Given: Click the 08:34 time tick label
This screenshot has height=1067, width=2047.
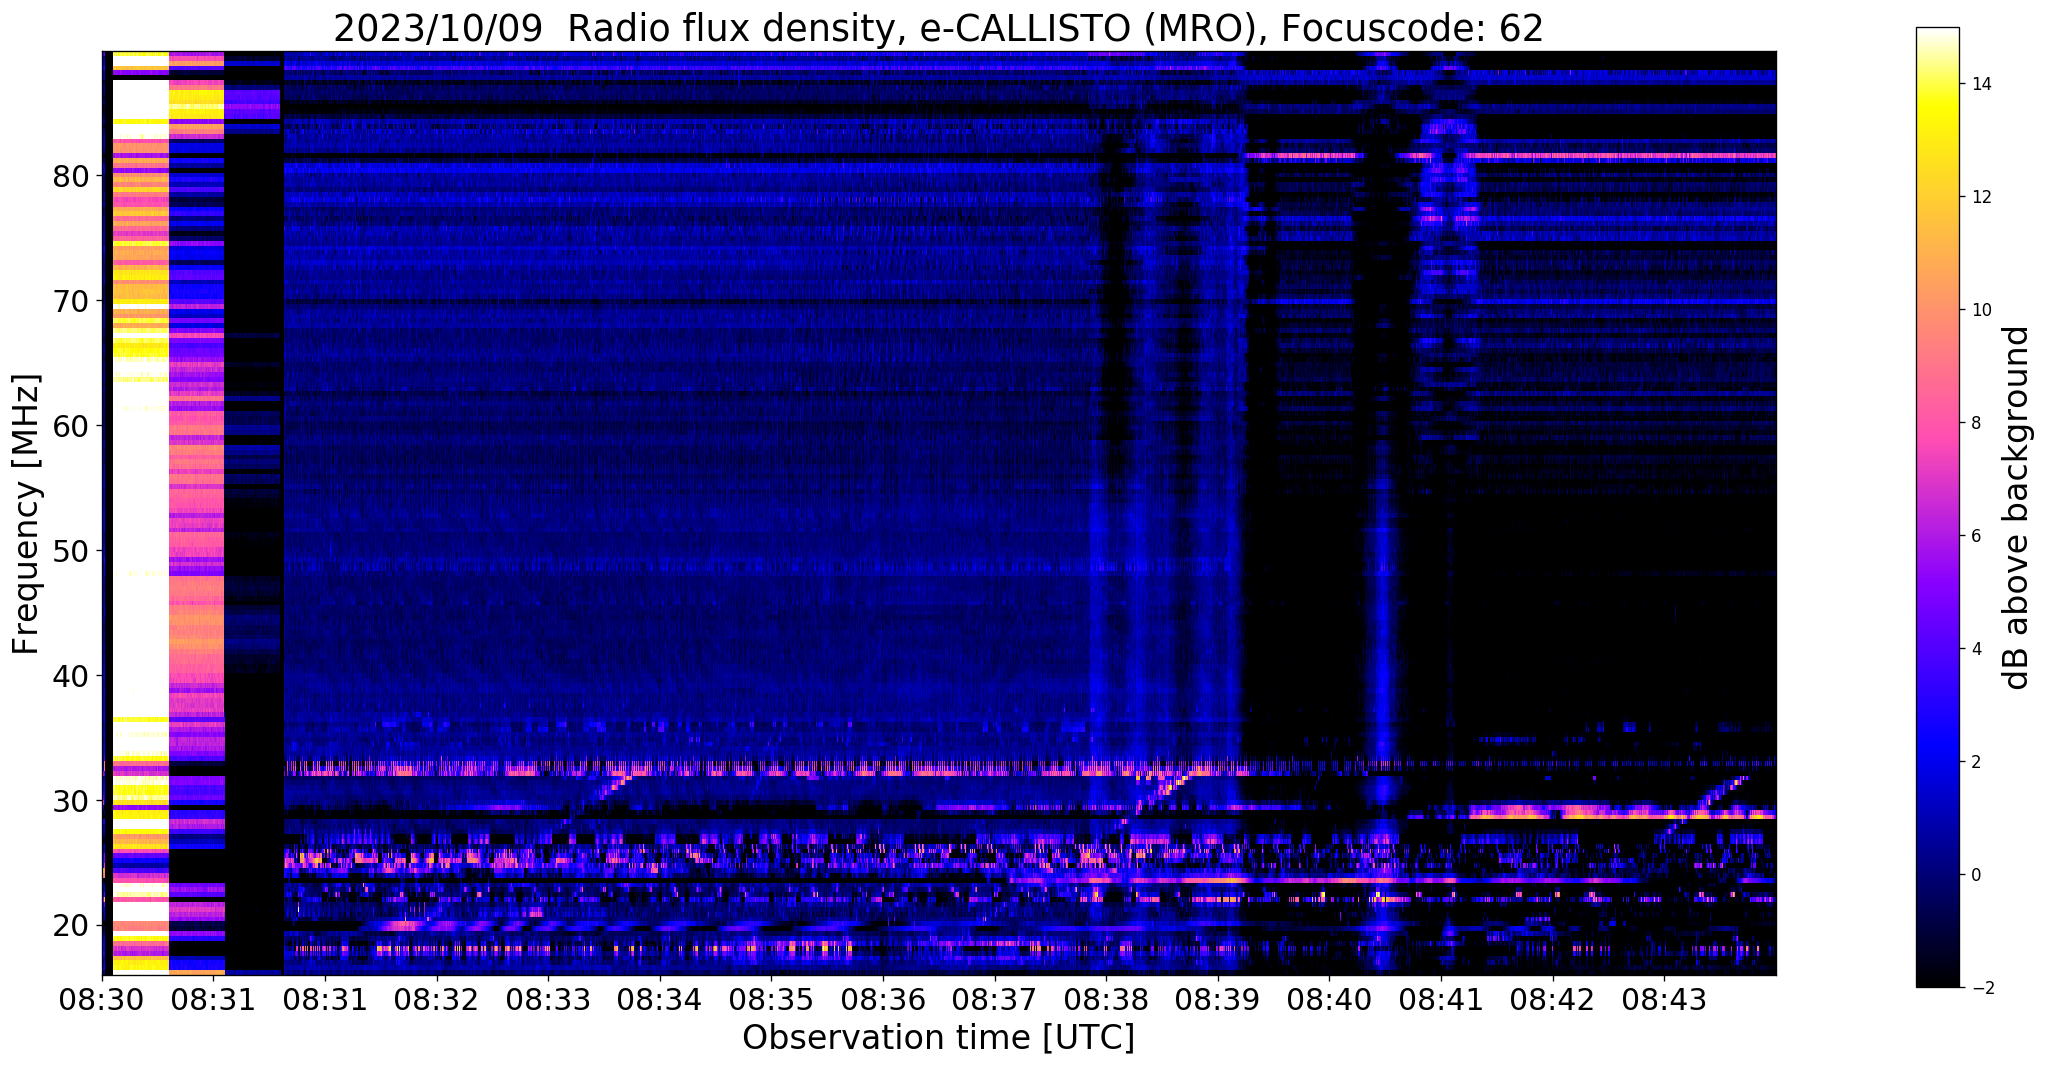Looking at the screenshot, I should [x=660, y=1000].
